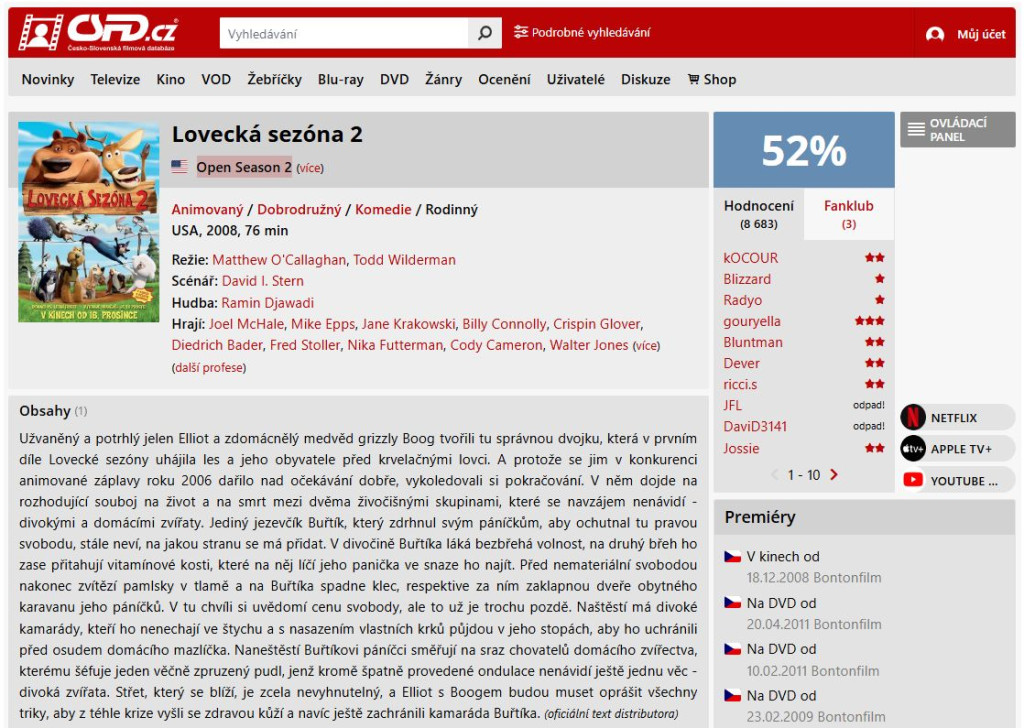Open Nika Futterman's profile
Viewport: 1024px width, 728px height.
click(x=395, y=345)
